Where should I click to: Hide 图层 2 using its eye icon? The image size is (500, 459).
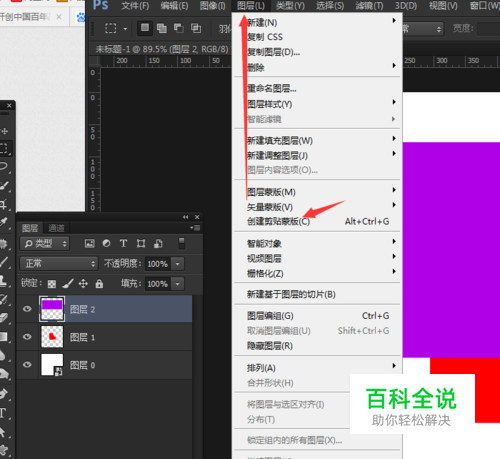(27, 309)
